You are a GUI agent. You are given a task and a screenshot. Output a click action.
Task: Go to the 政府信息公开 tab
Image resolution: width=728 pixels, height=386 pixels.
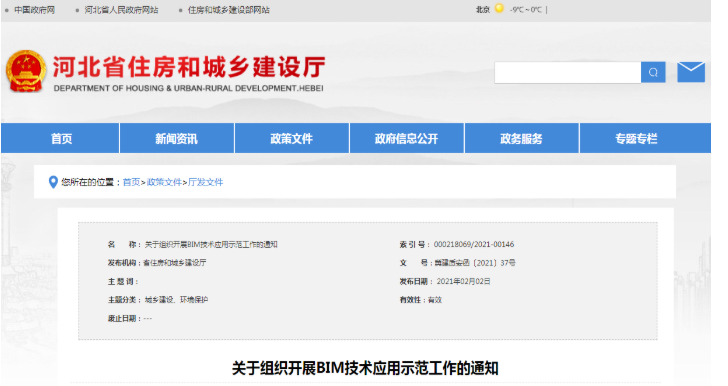point(407,138)
